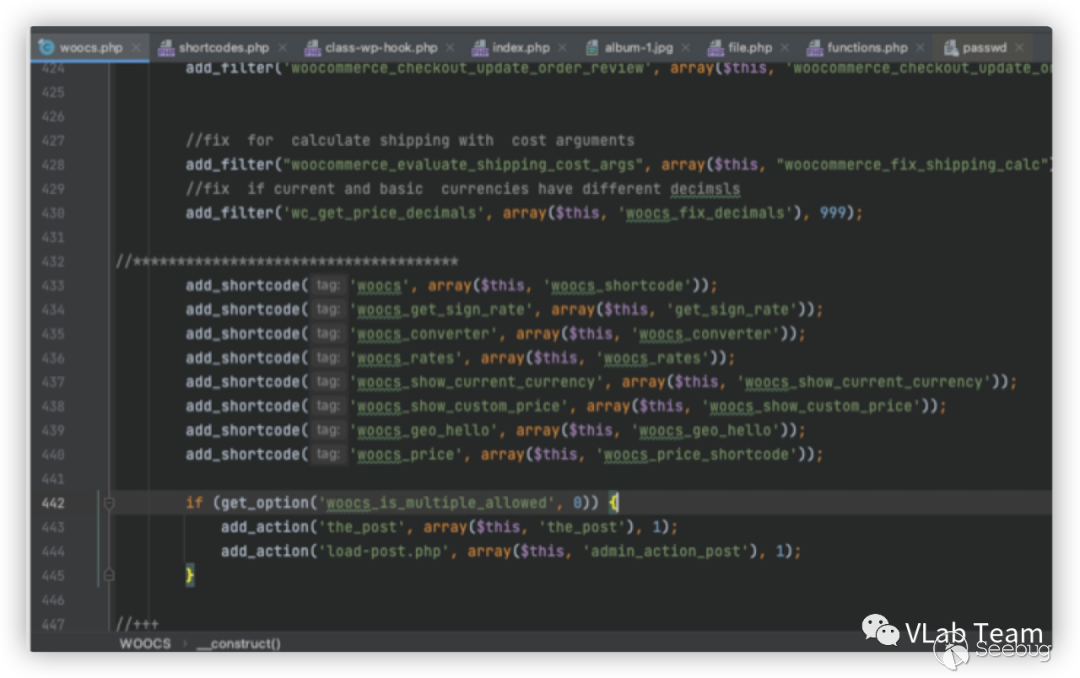Click line number 433 in the gutter

pyautogui.click(x=53, y=285)
